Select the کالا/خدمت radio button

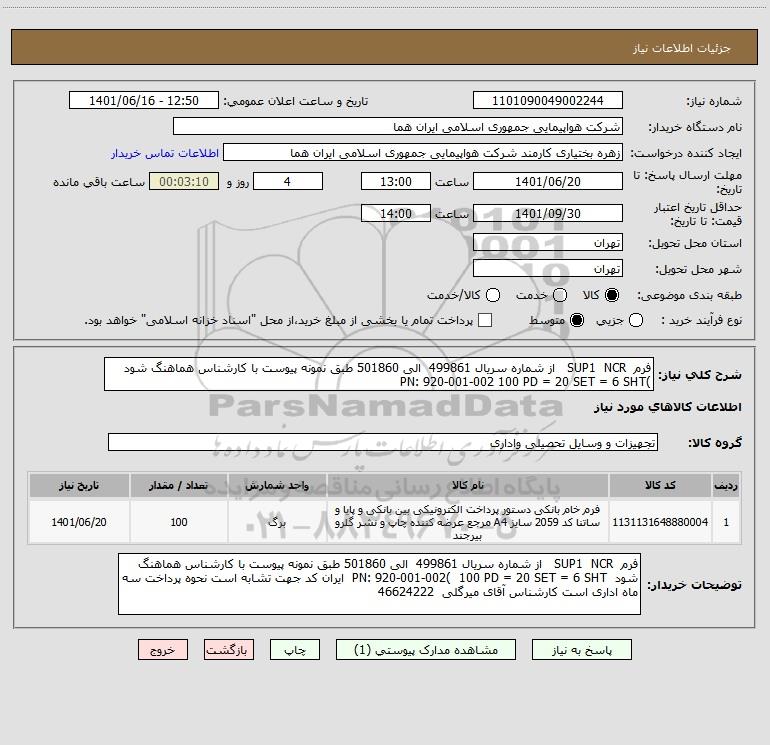[x=493, y=295]
